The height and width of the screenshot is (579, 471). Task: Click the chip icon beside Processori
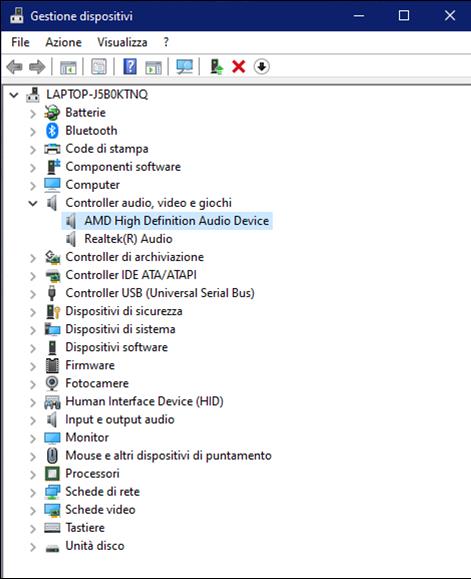pyautogui.click(x=52, y=474)
